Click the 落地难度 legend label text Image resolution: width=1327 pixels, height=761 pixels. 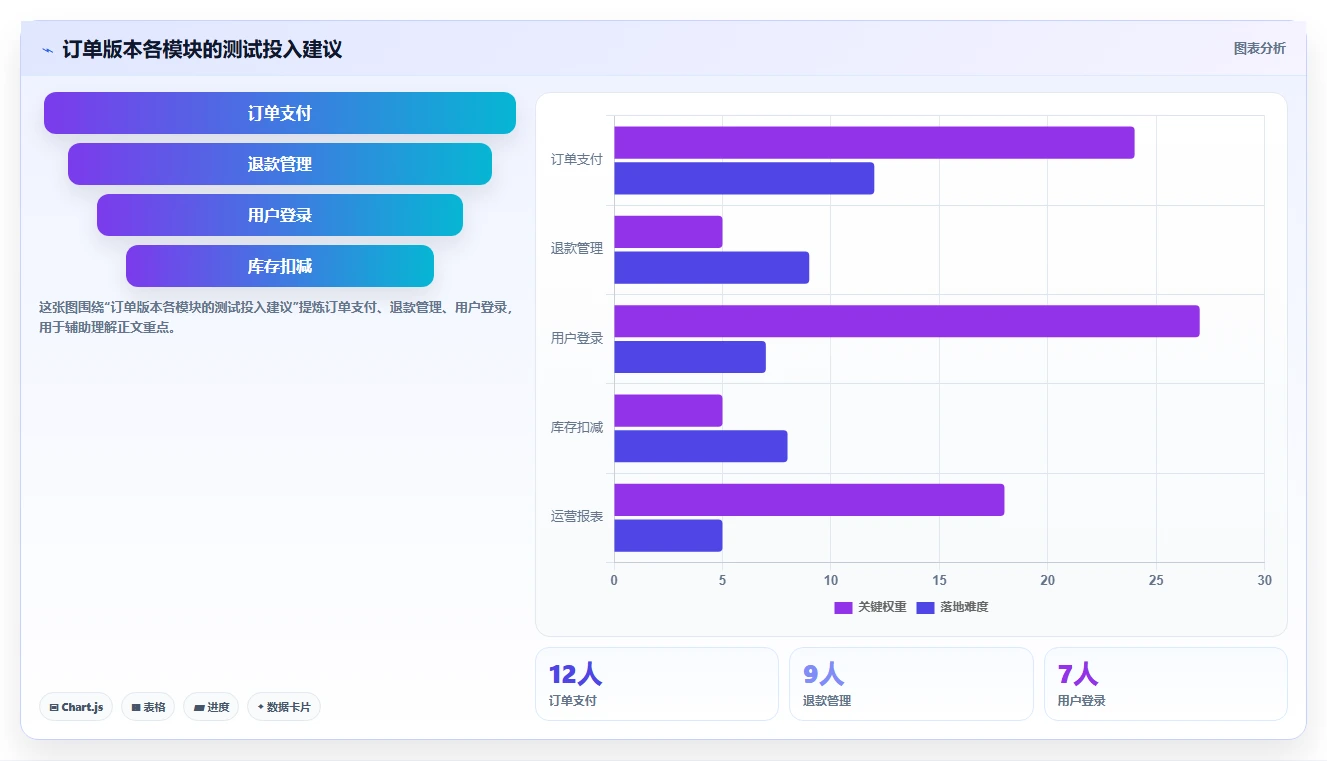[x=964, y=607]
